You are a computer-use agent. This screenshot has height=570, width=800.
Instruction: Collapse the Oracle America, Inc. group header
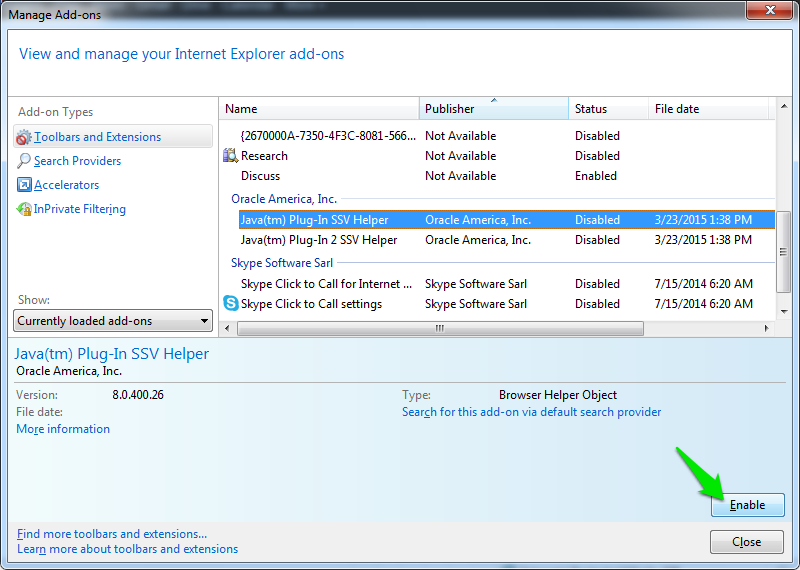(284, 199)
